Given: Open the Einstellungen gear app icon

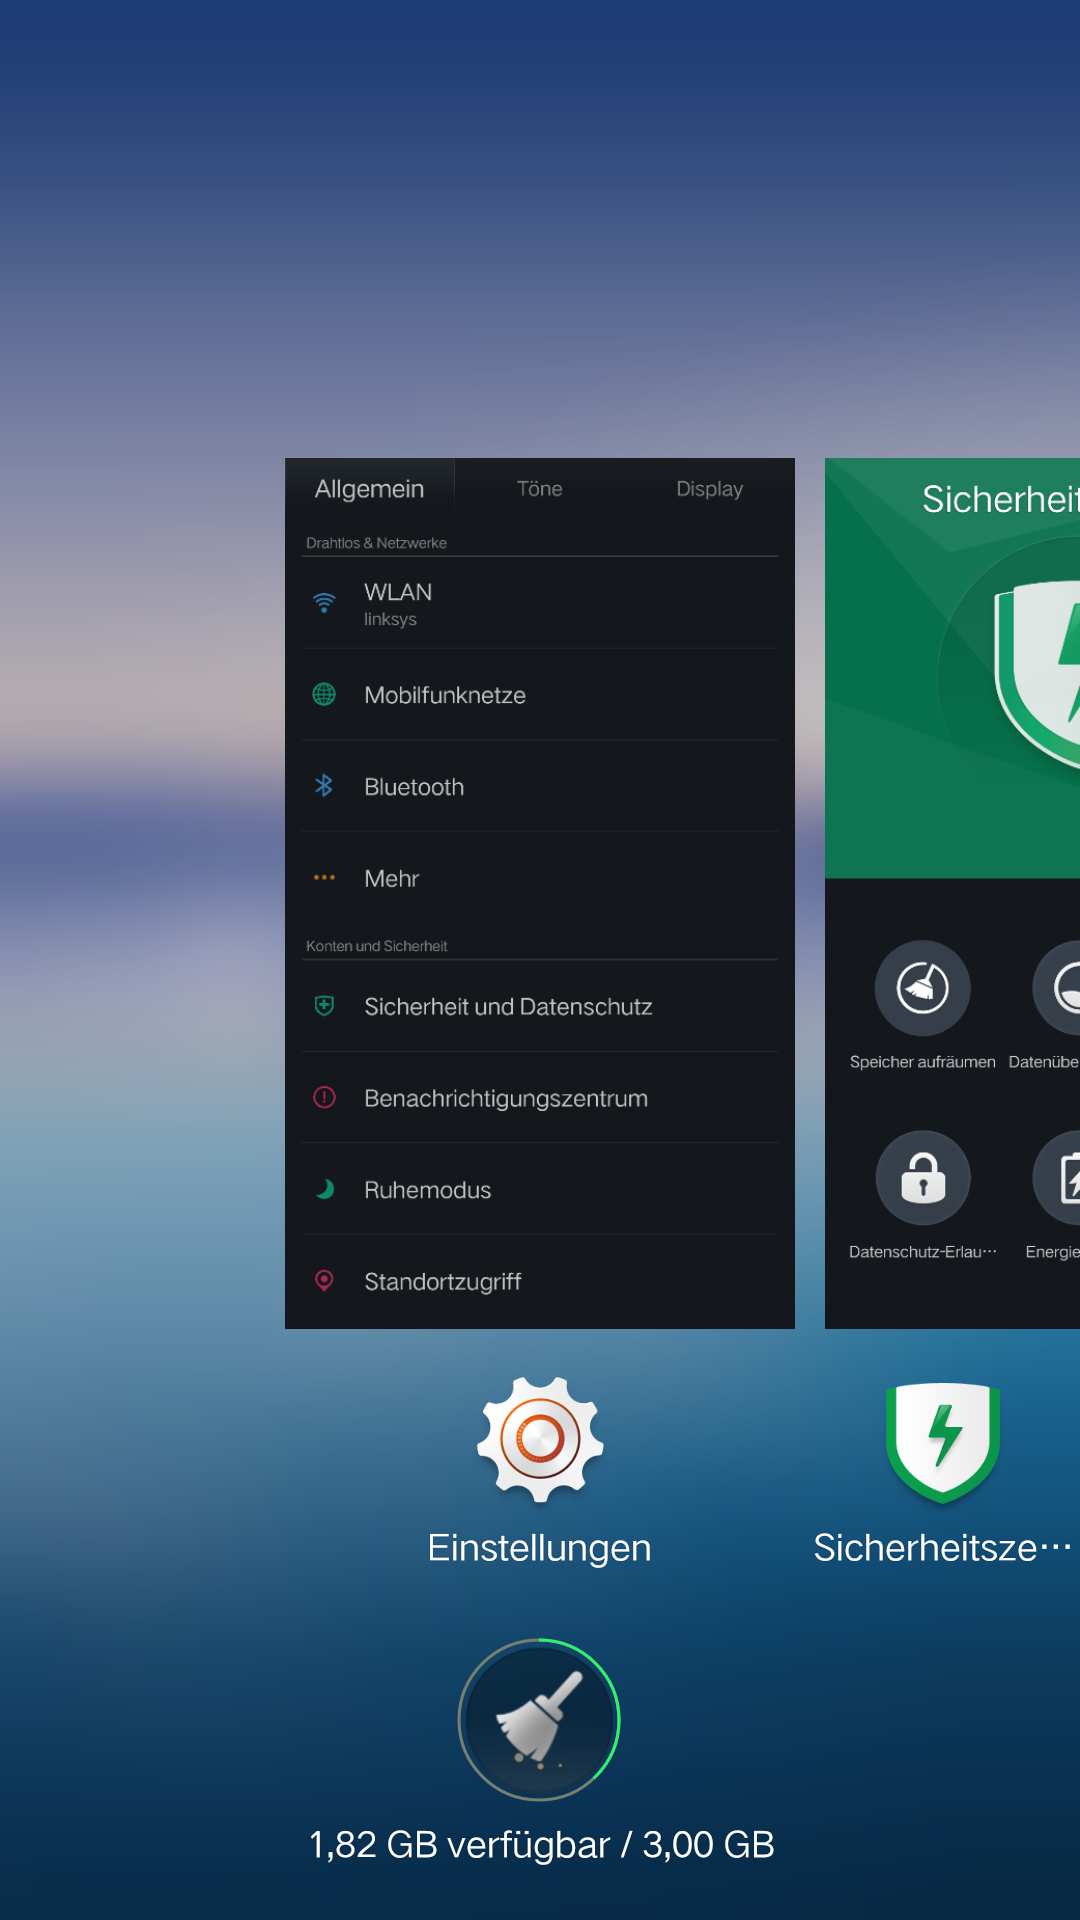Looking at the screenshot, I should click(x=540, y=1440).
